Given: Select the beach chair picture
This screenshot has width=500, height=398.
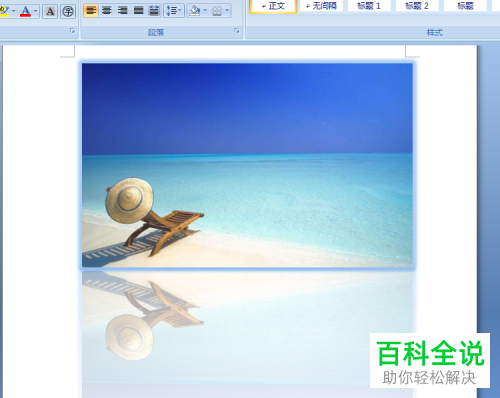Looking at the screenshot, I should tap(247, 165).
